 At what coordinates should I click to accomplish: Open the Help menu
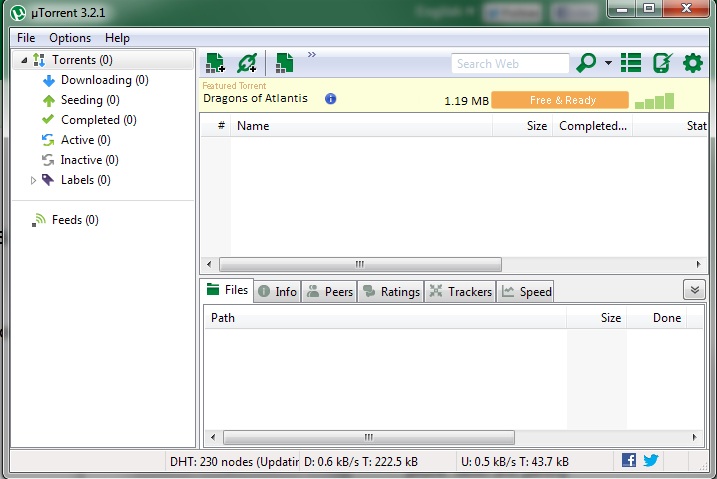(x=118, y=37)
